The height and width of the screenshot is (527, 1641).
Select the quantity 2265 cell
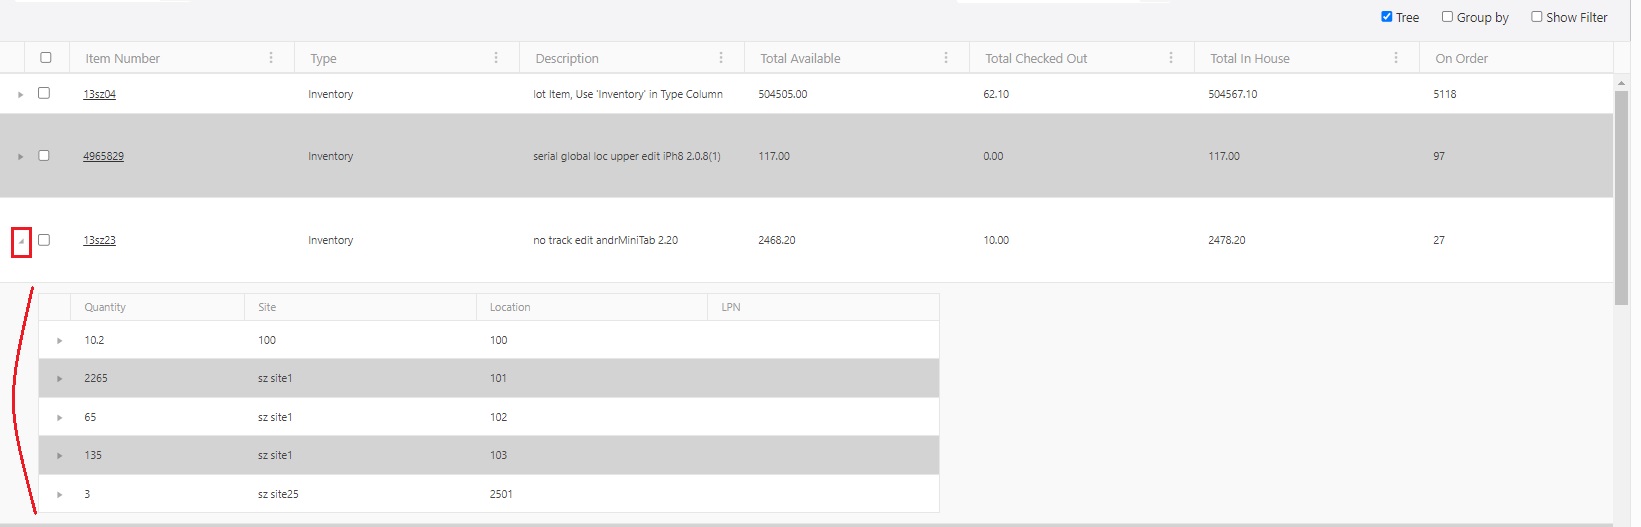[x=96, y=378]
